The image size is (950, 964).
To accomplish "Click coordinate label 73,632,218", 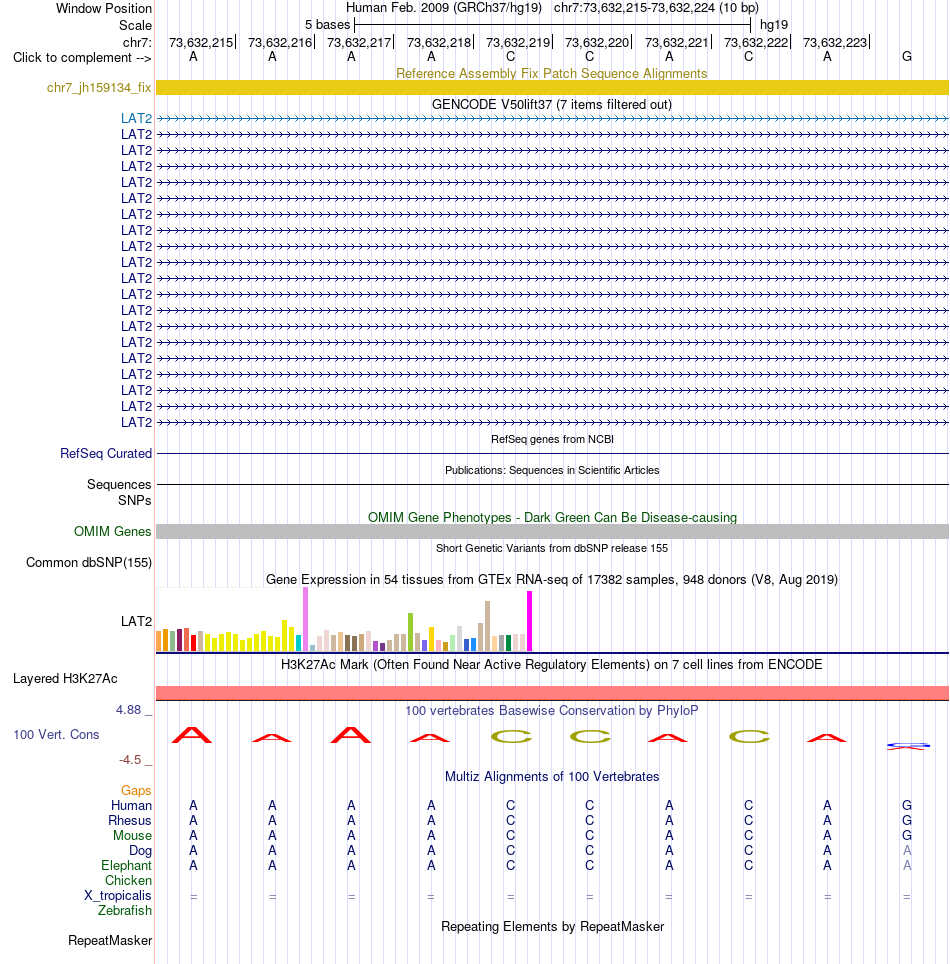I will (x=438, y=42).
